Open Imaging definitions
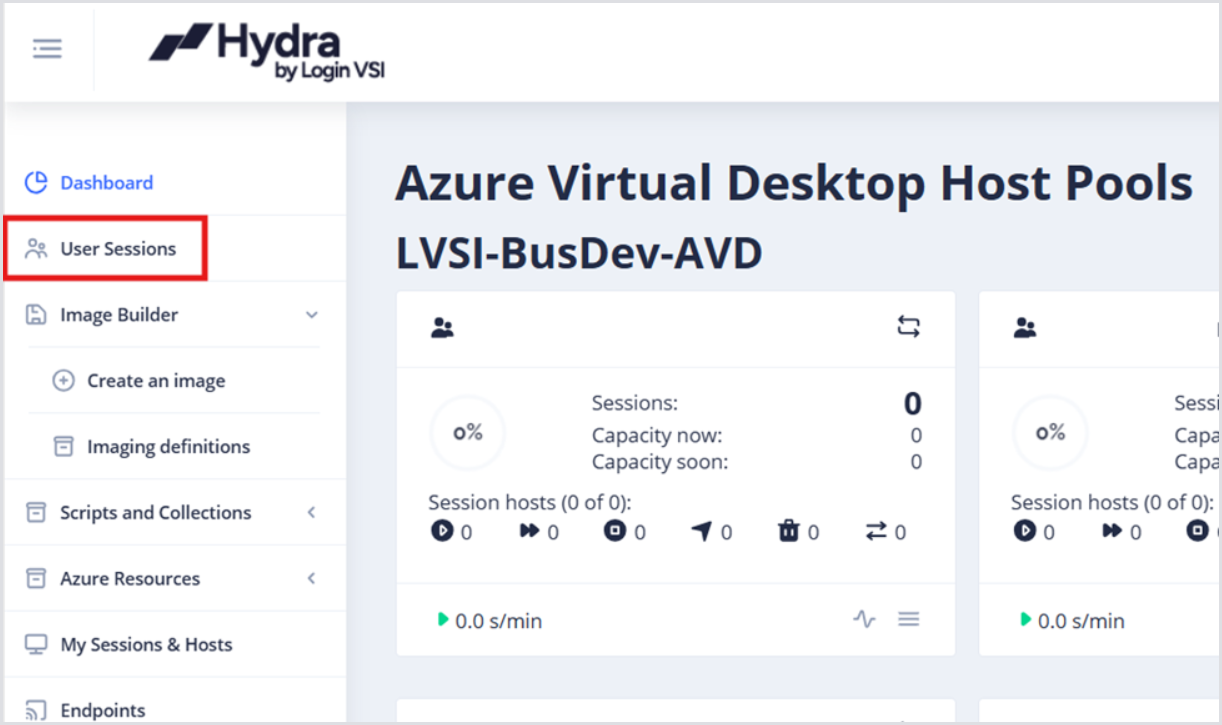 pyautogui.click(x=168, y=447)
